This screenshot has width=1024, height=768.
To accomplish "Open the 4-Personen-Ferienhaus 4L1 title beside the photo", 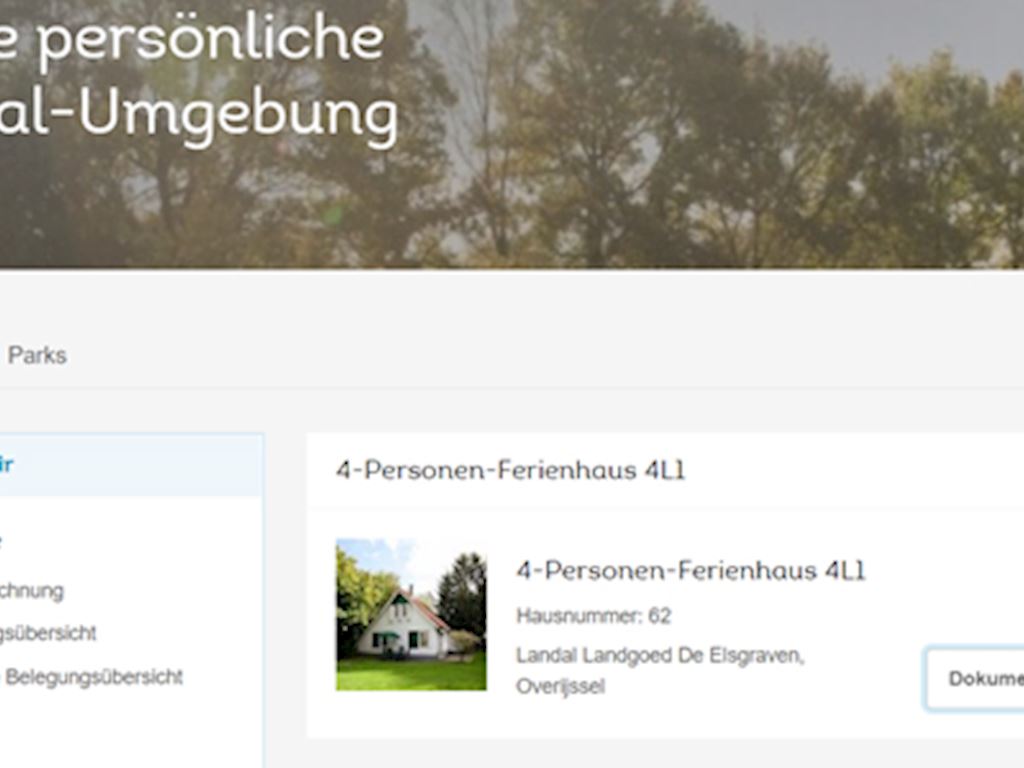I will pyautogui.click(x=690, y=571).
